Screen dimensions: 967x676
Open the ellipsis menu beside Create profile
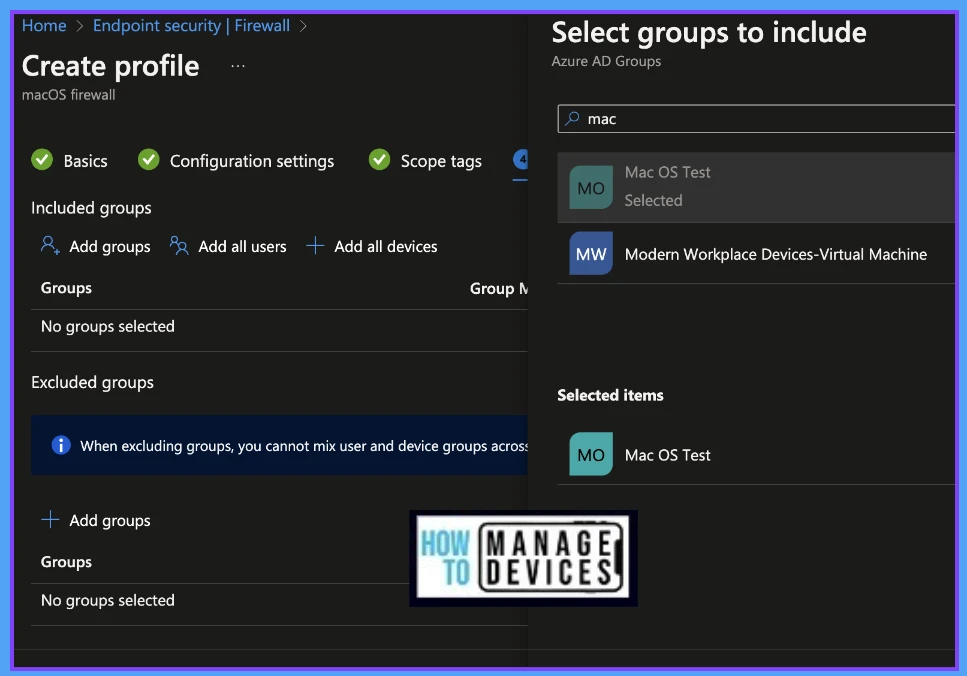[x=238, y=66]
